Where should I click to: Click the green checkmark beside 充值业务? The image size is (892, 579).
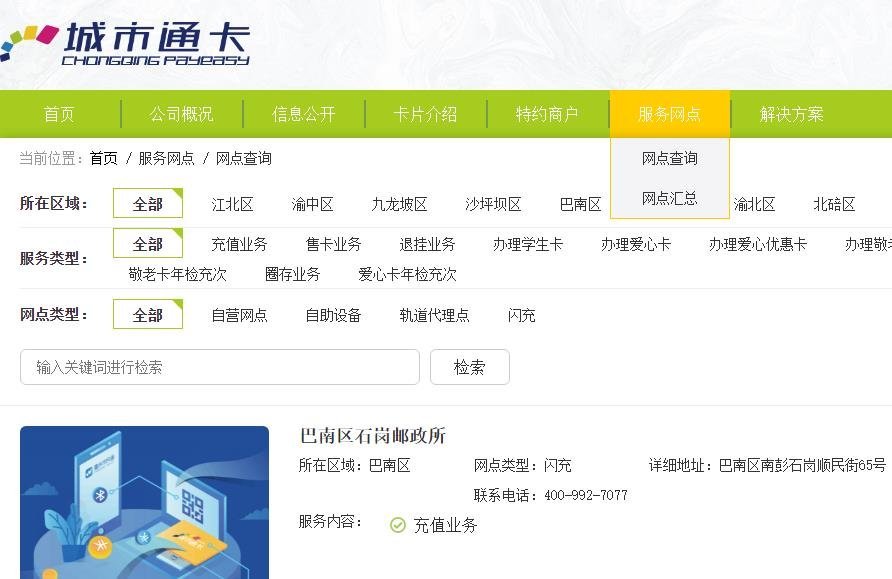tap(398, 525)
